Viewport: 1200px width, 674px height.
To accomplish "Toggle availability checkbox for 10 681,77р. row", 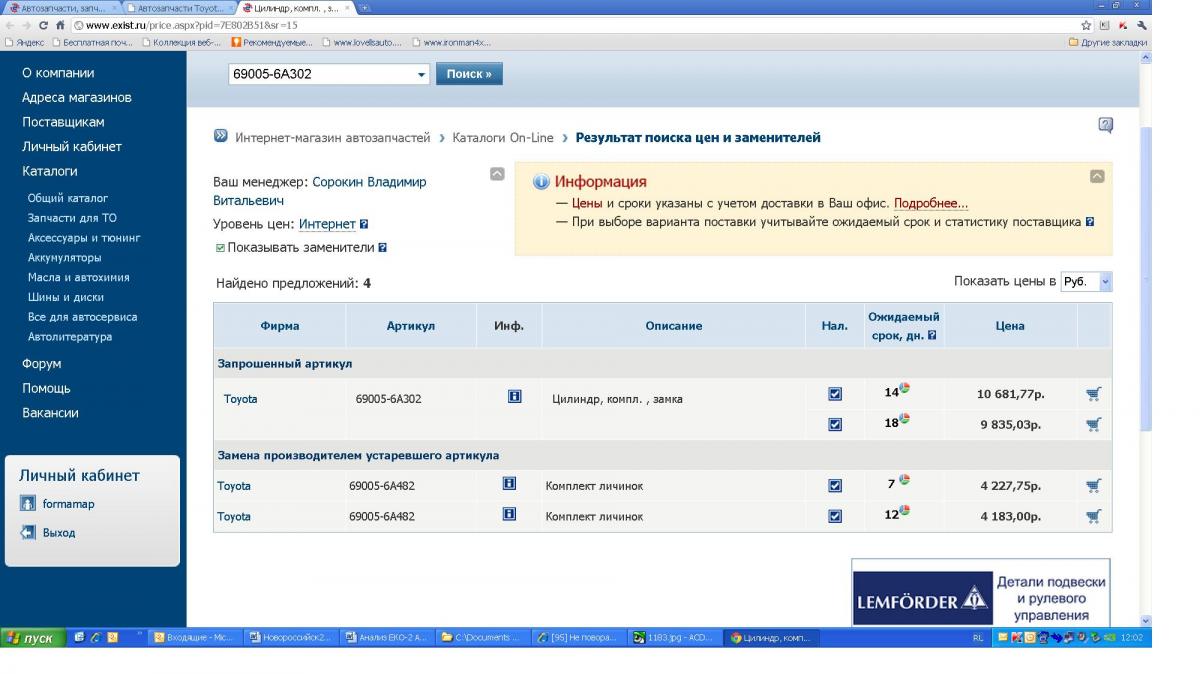I will tap(835, 394).
